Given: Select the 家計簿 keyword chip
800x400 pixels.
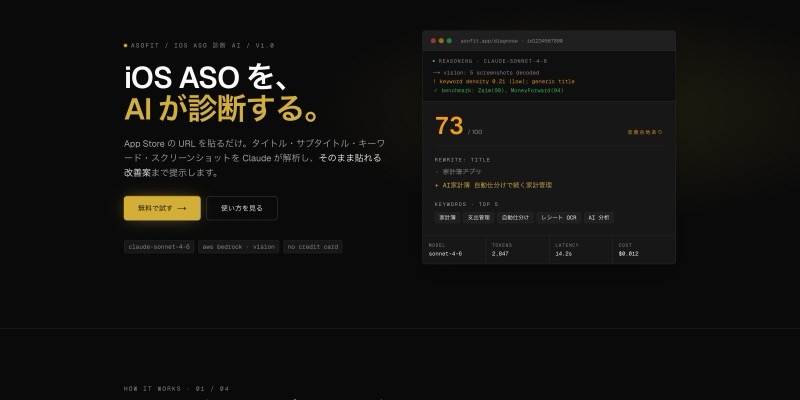Looking at the screenshot, I should 447,218.
